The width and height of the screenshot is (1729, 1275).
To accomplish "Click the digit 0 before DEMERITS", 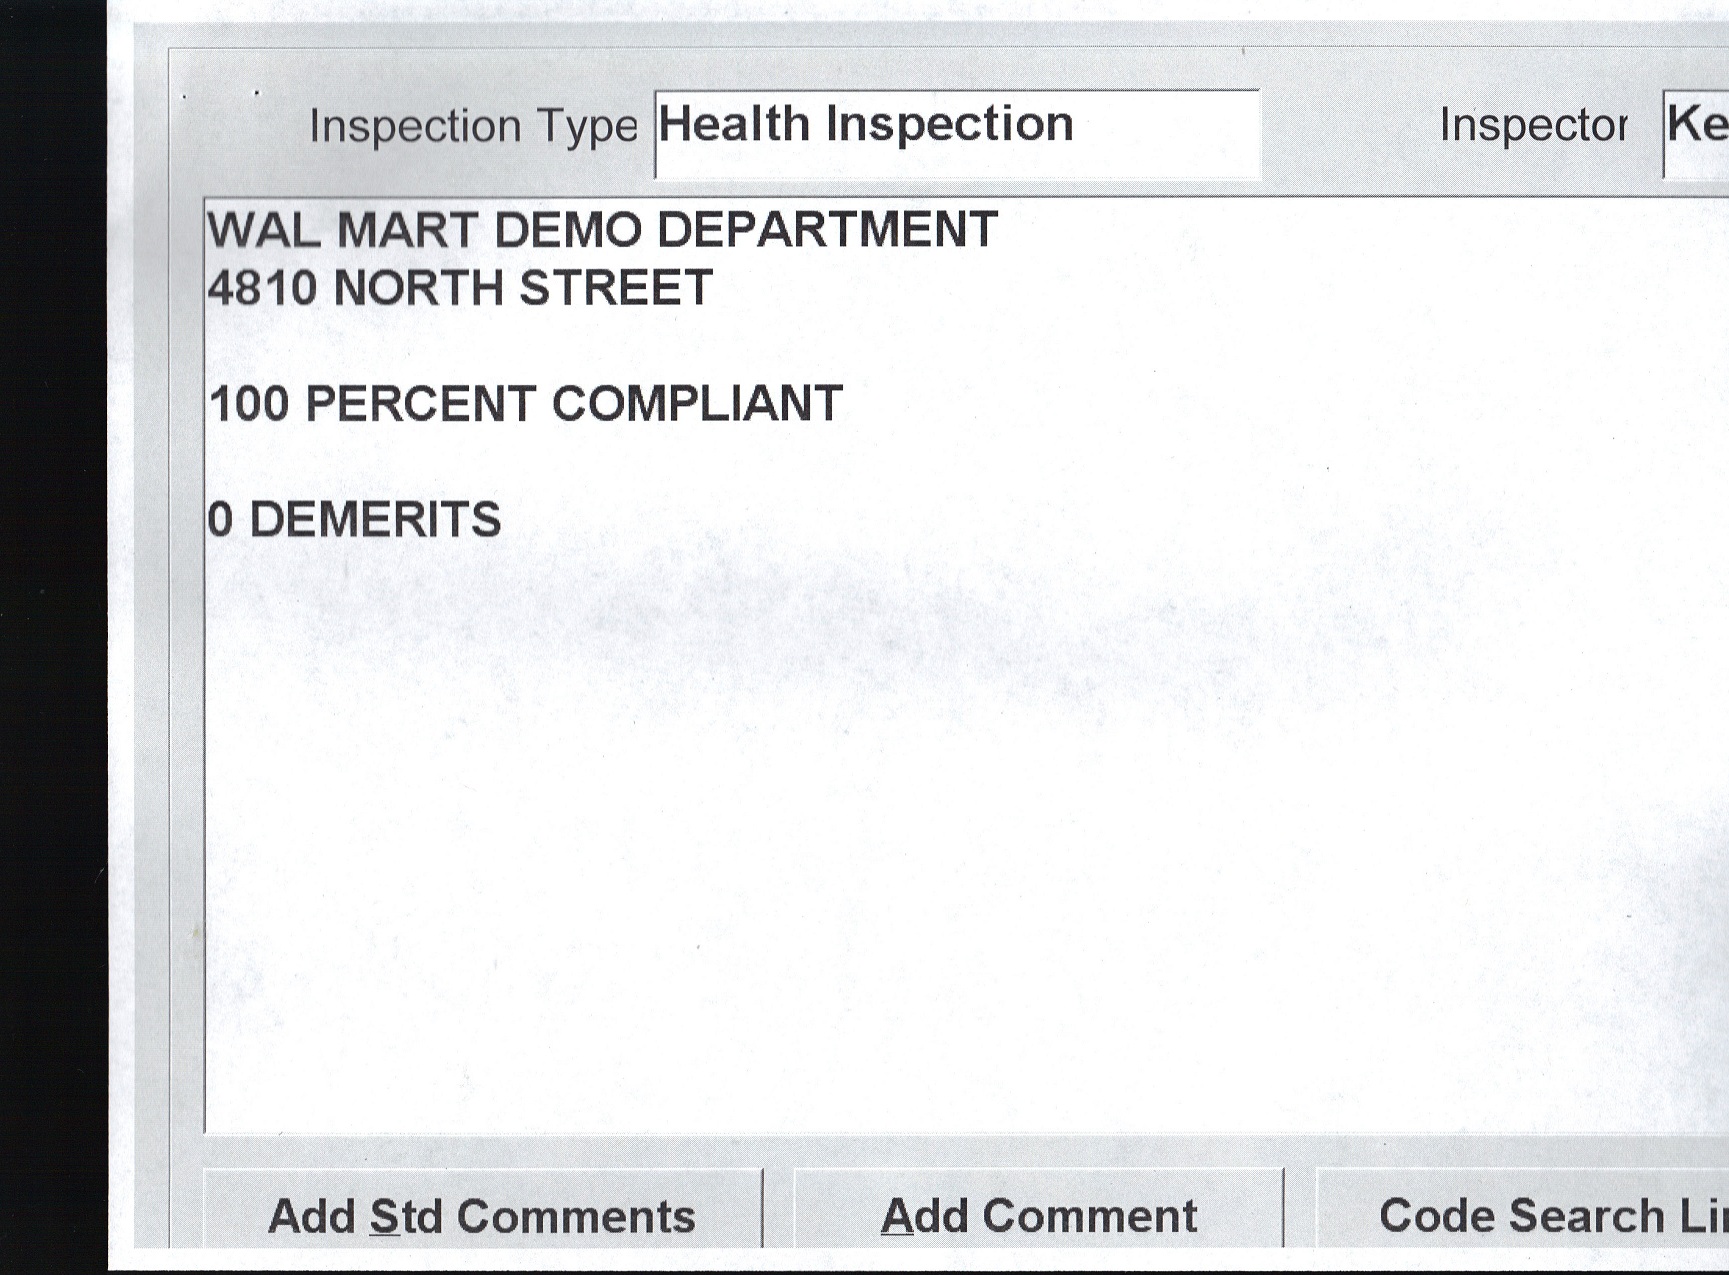I will 221,521.
